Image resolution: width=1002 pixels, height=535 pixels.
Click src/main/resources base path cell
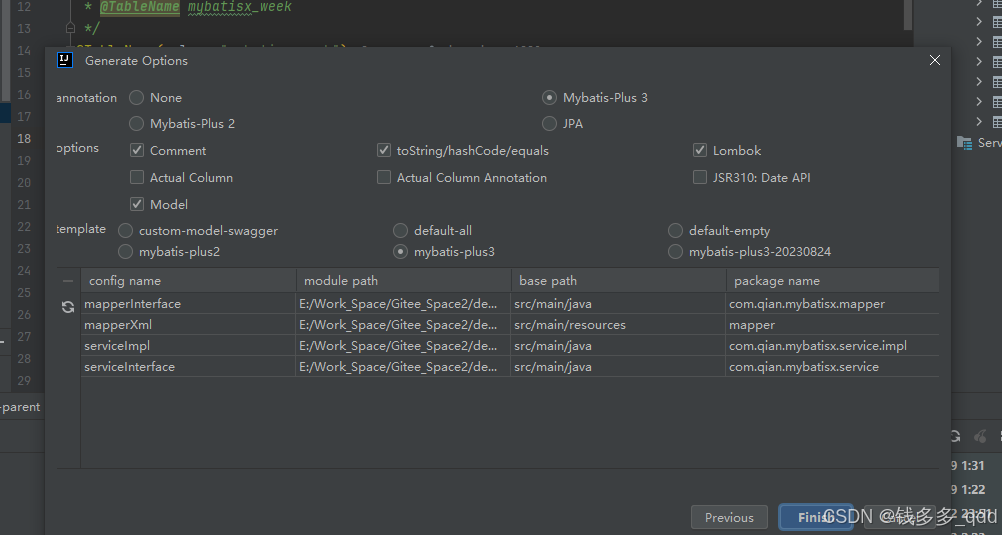point(619,325)
